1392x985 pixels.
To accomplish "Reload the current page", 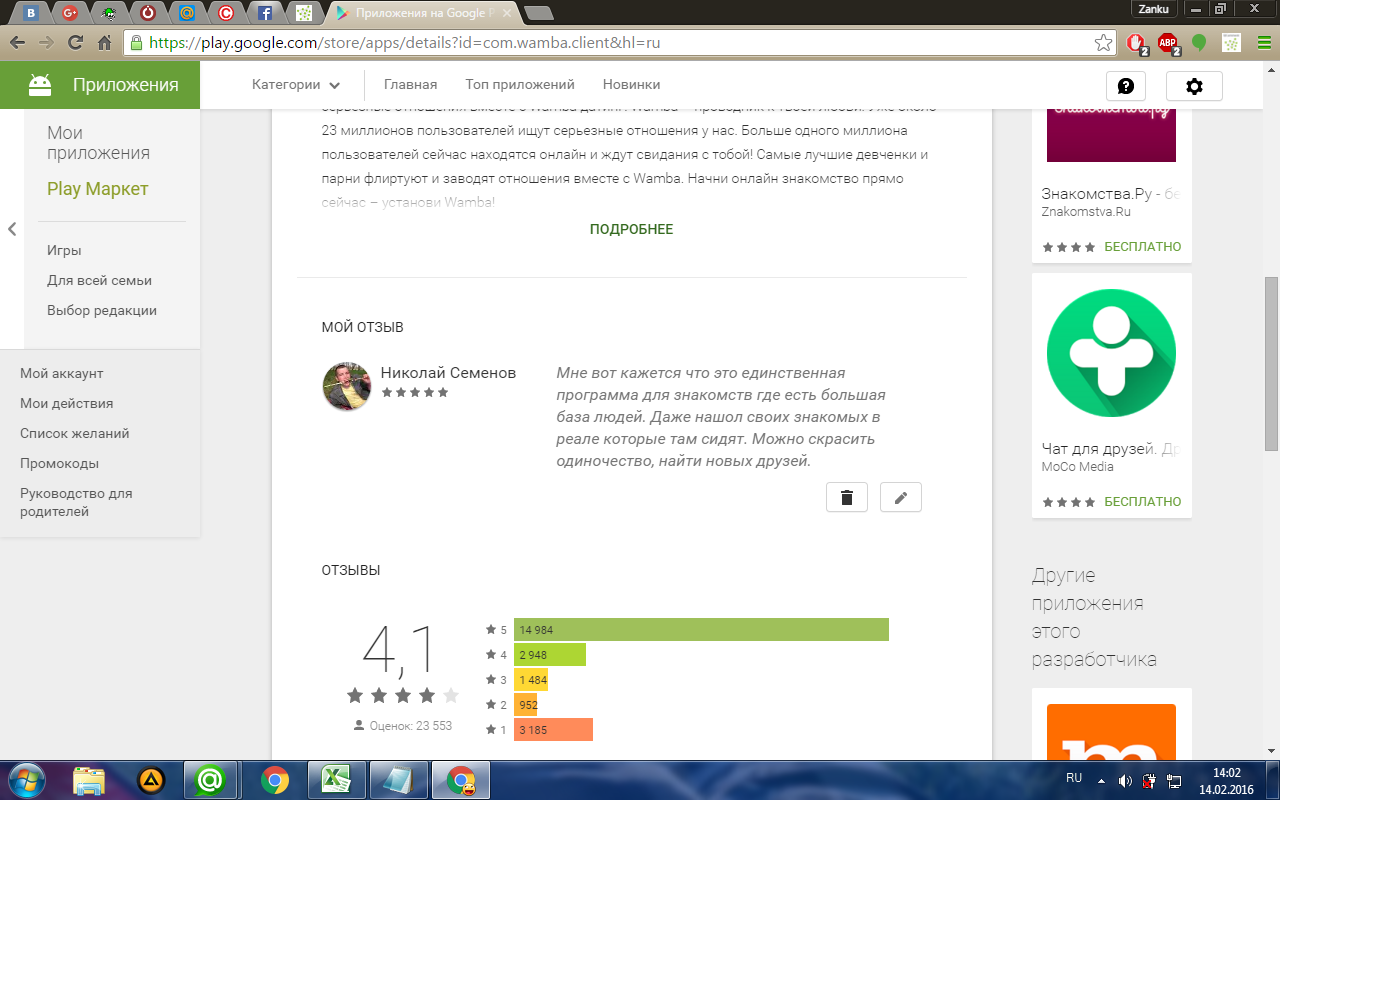I will [75, 42].
